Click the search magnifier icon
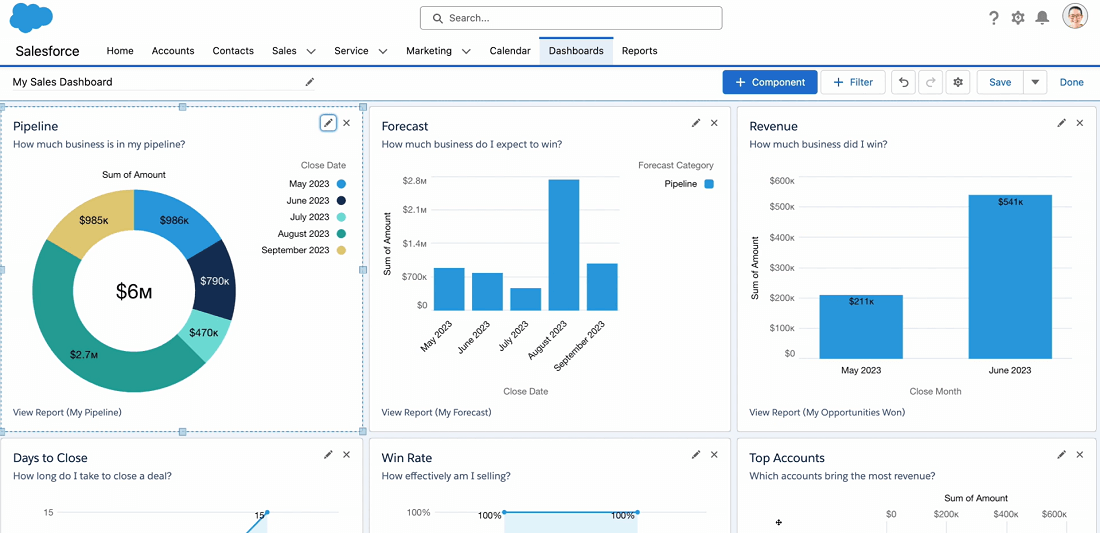This screenshot has width=1100, height=533. (x=438, y=18)
